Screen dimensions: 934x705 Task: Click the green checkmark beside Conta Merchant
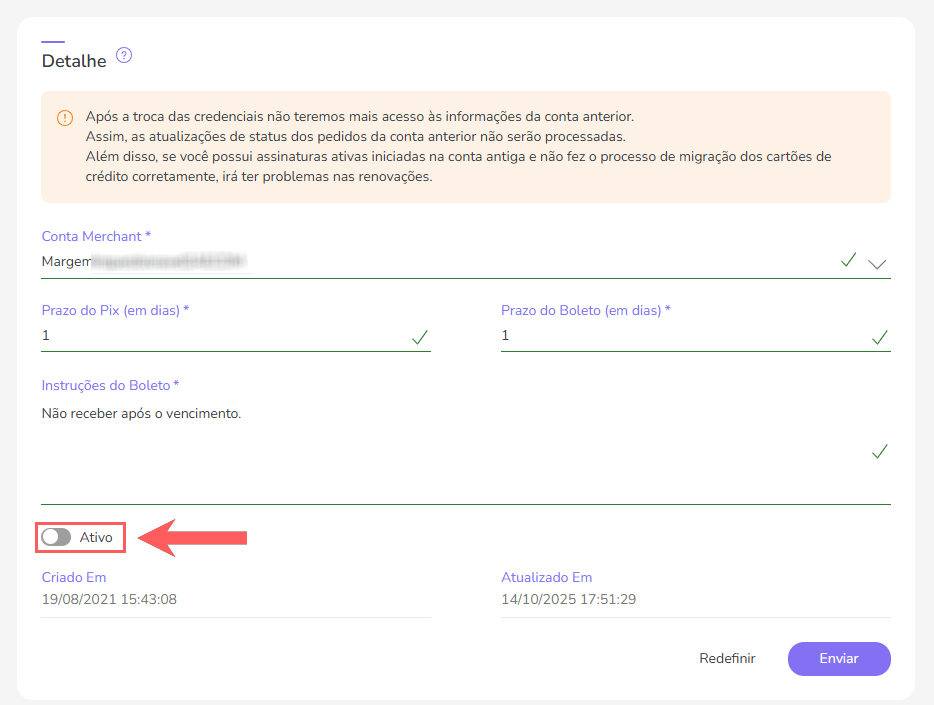(848, 260)
